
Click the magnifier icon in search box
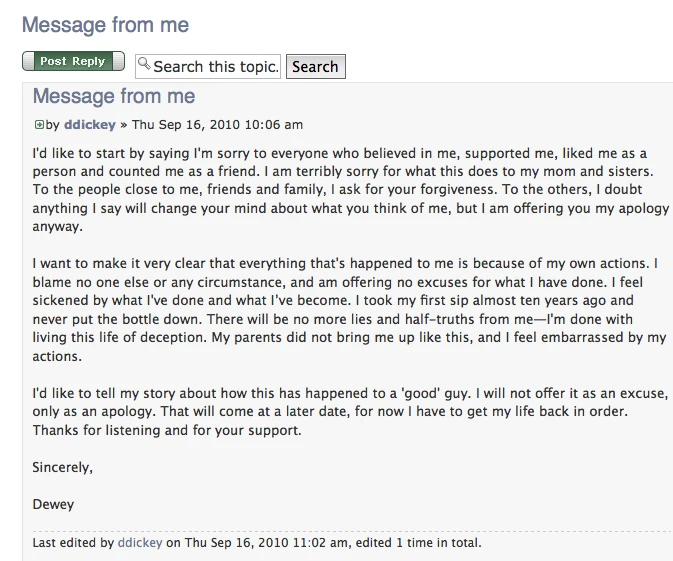pyautogui.click(x=144, y=66)
